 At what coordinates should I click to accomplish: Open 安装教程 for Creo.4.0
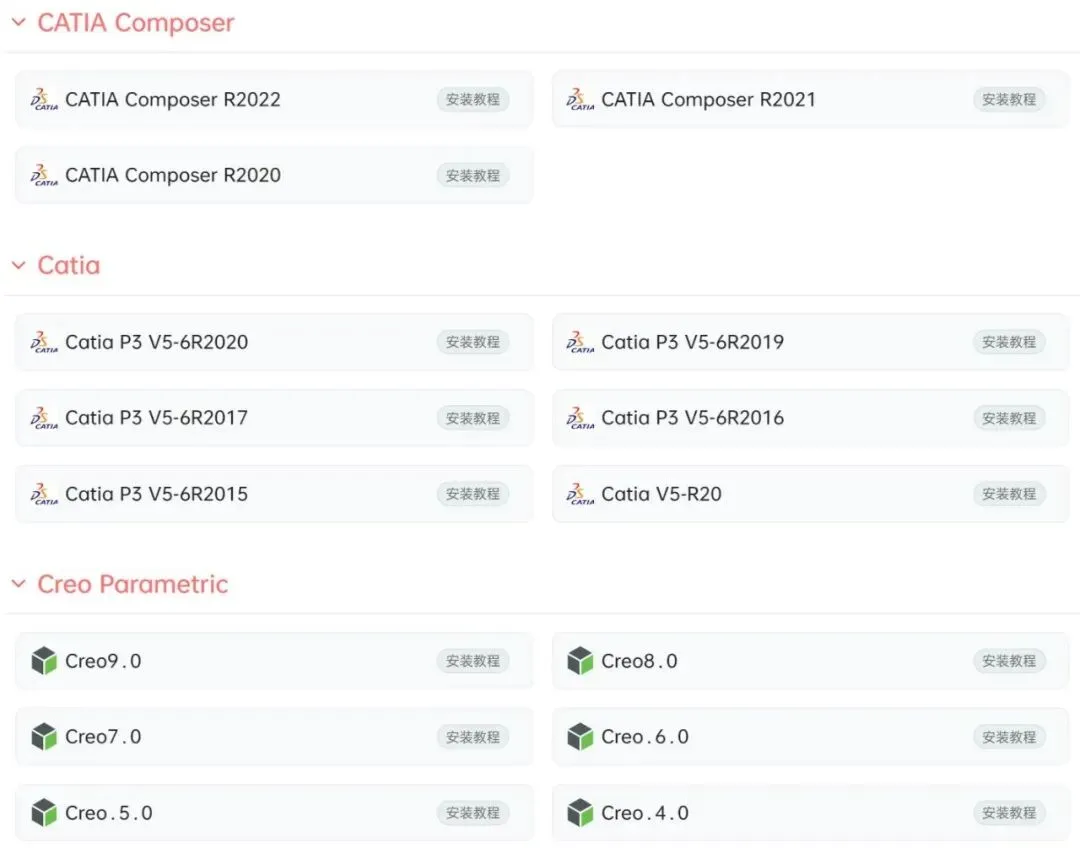[1009, 813]
